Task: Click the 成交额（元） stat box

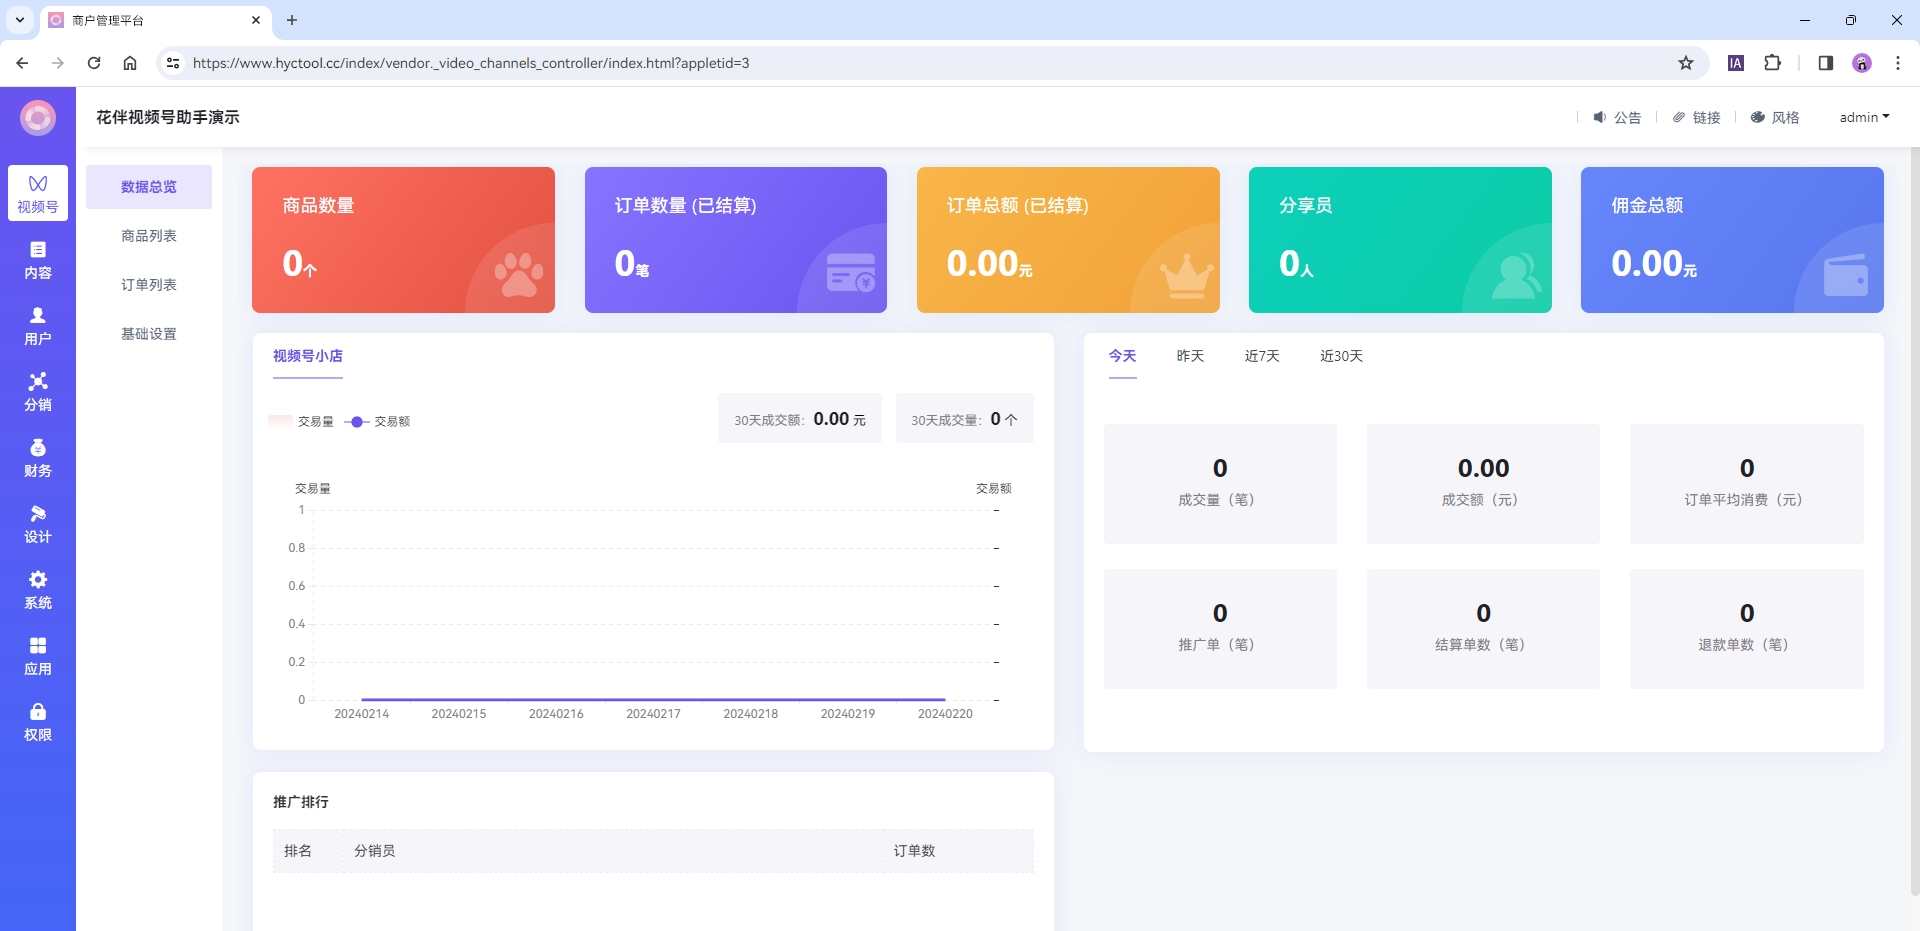Action: click(x=1483, y=484)
